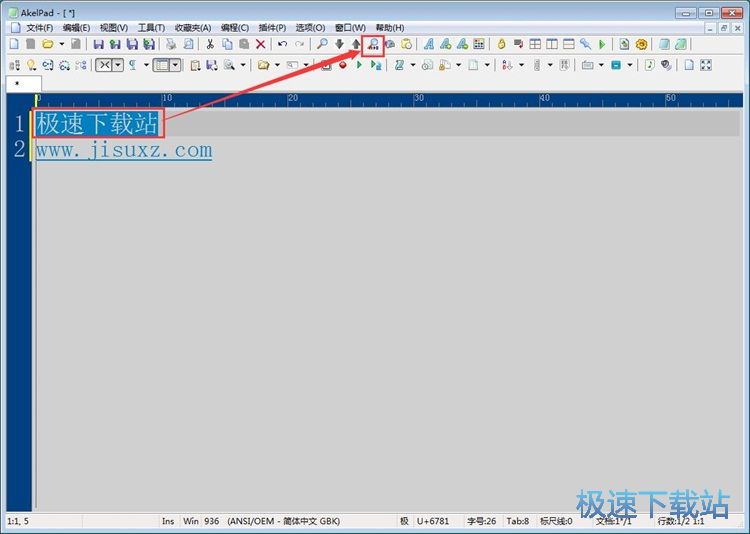The height and width of the screenshot is (534, 750).
Task: Expand the dropdown arrow beside the X toggle button
Action: [x=118, y=65]
